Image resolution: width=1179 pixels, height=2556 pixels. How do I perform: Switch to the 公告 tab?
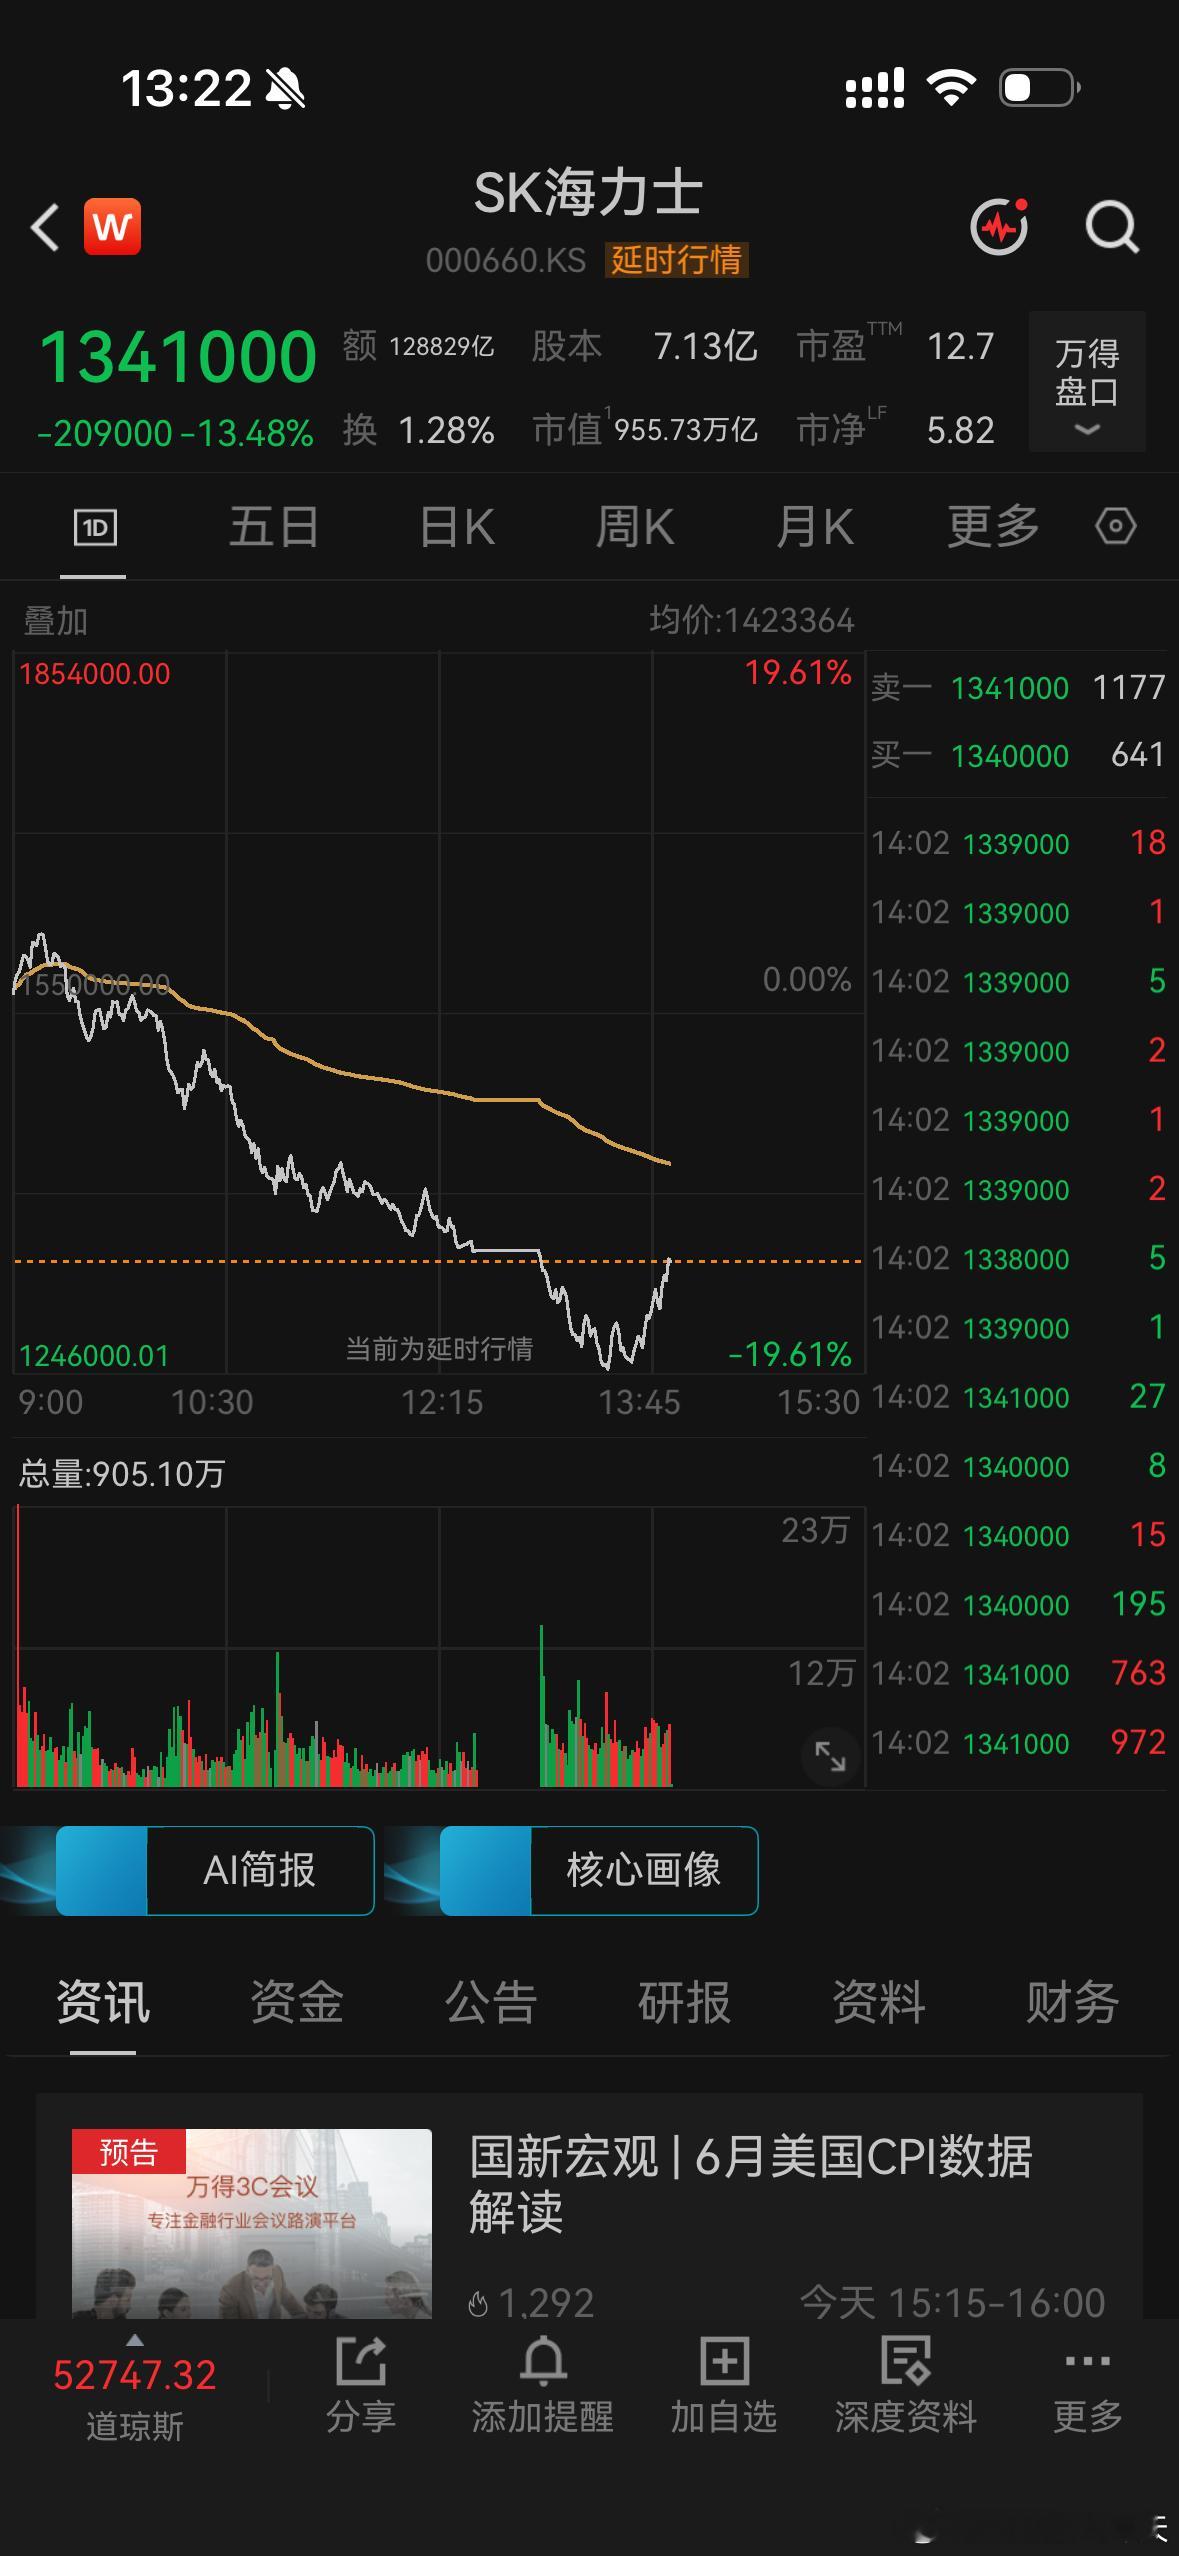pos(491,2002)
